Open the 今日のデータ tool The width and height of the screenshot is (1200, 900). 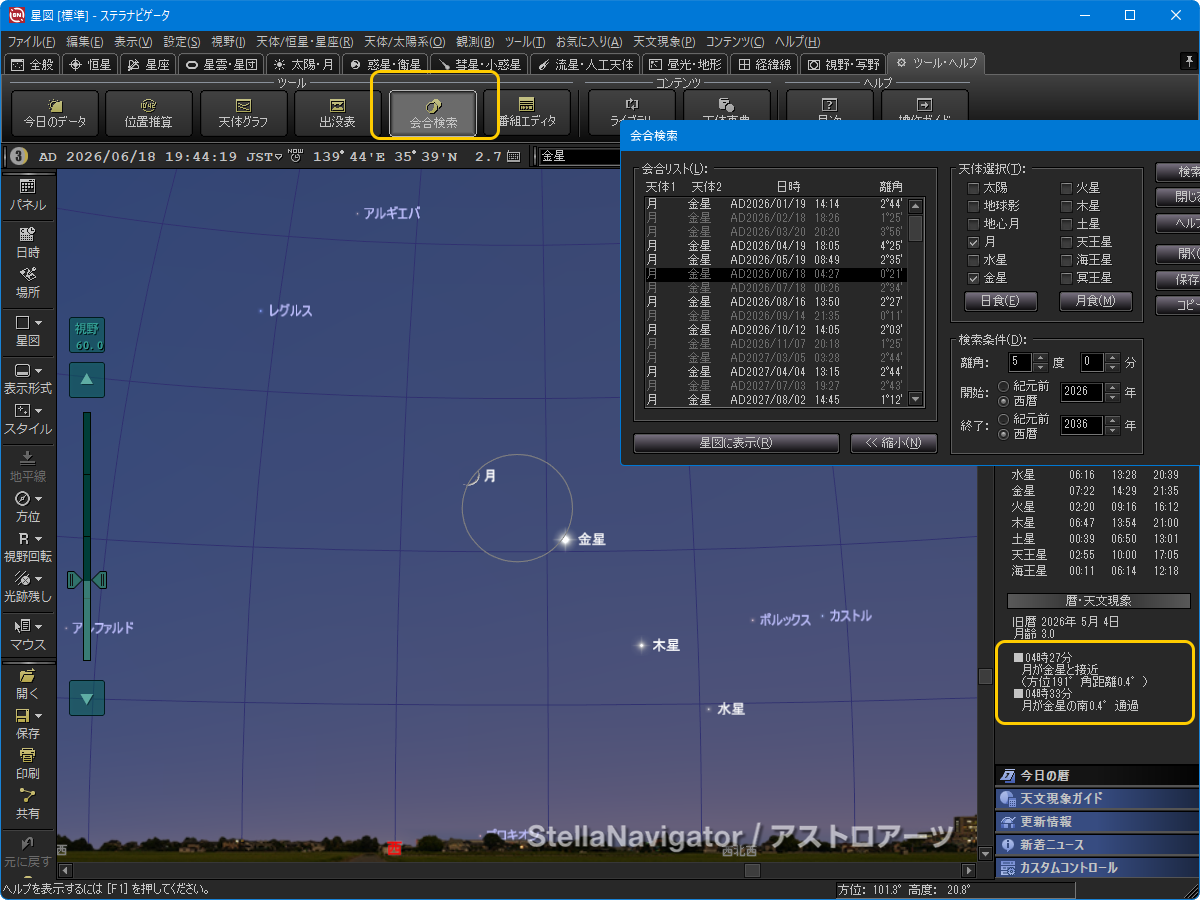[55, 113]
